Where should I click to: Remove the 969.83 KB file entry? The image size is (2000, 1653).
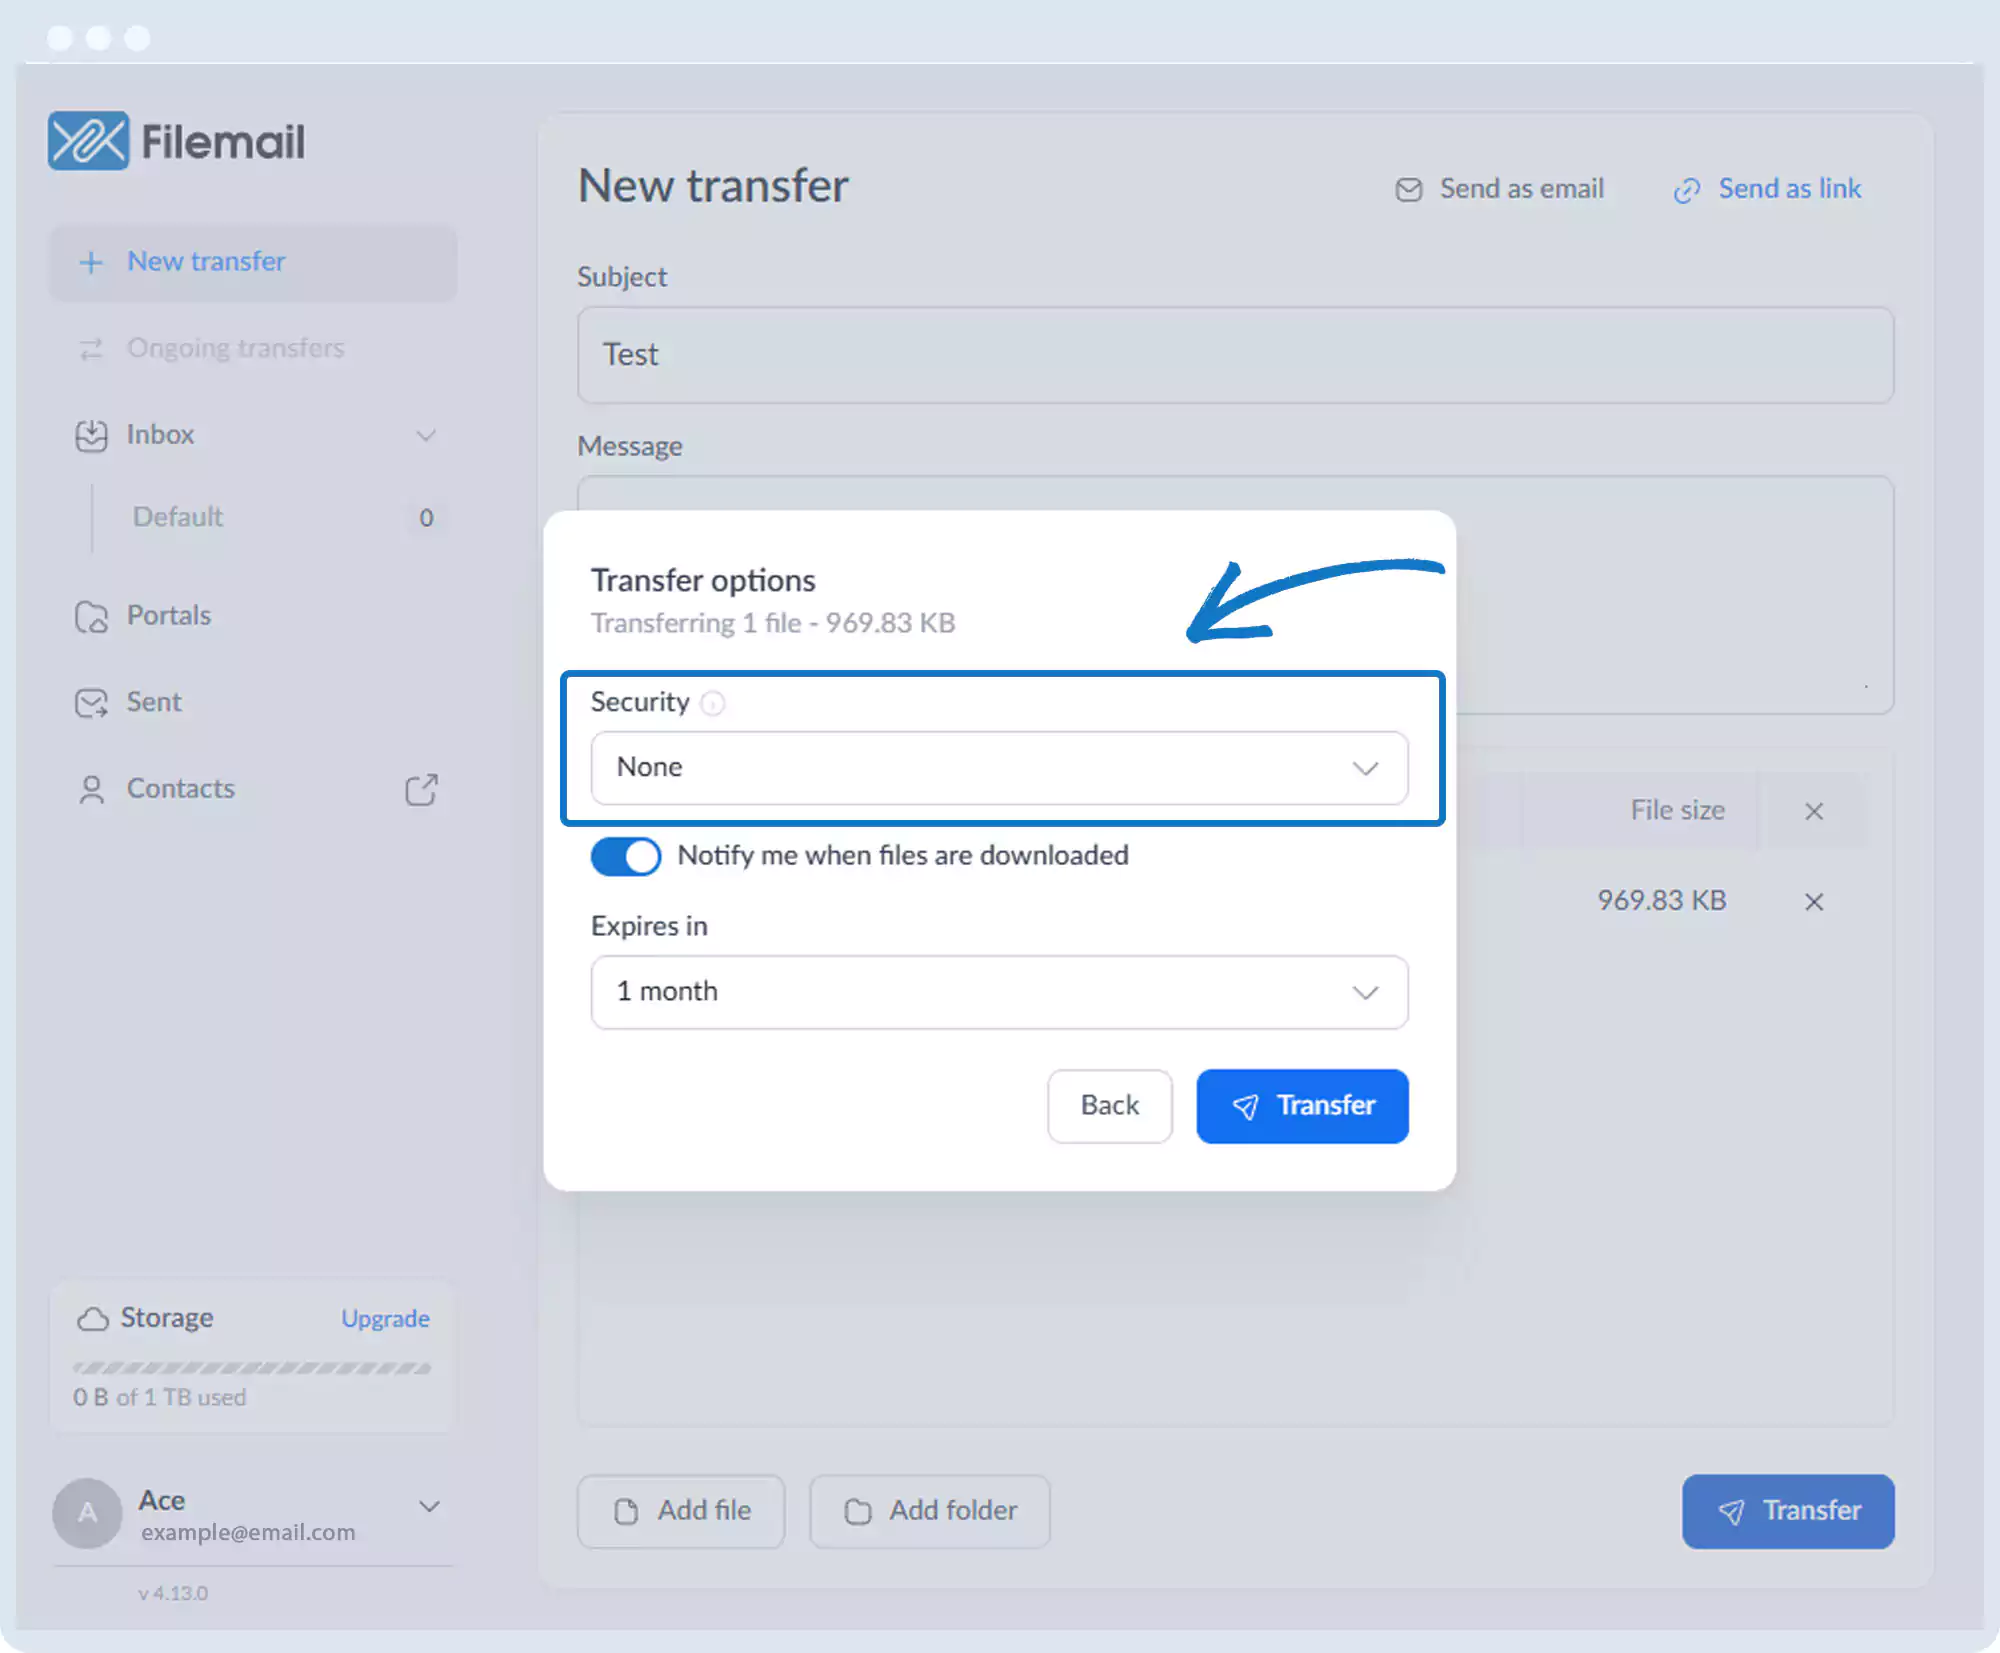(1813, 902)
